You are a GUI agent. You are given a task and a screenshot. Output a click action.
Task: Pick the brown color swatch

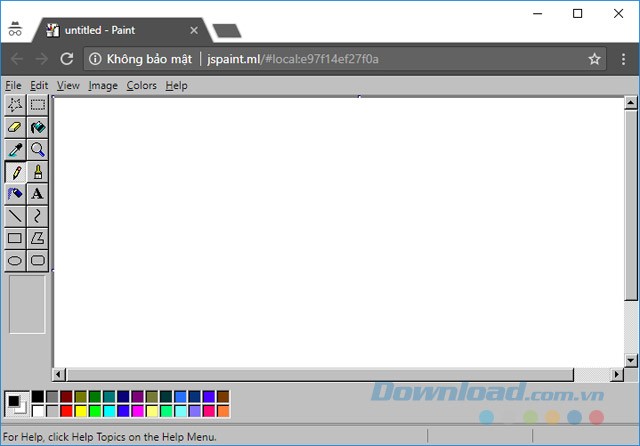(x=223, y=397)
